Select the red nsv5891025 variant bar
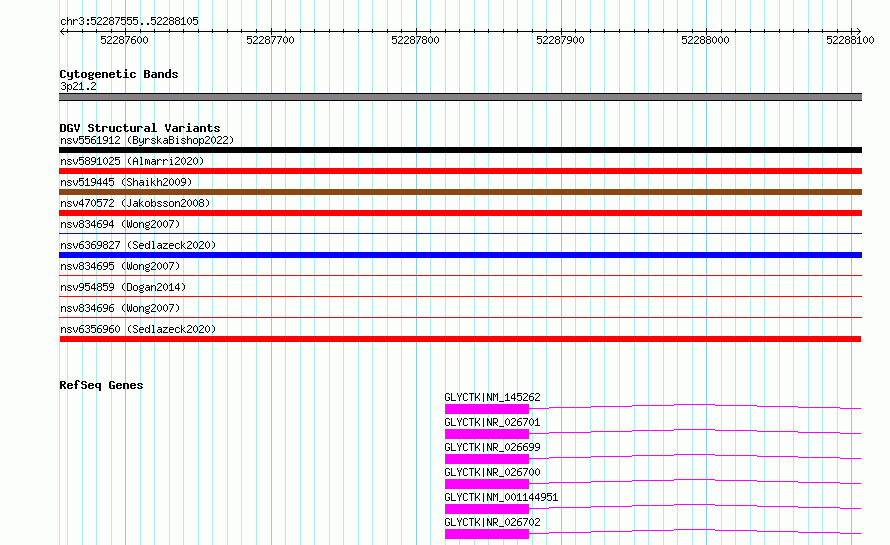 460,171
